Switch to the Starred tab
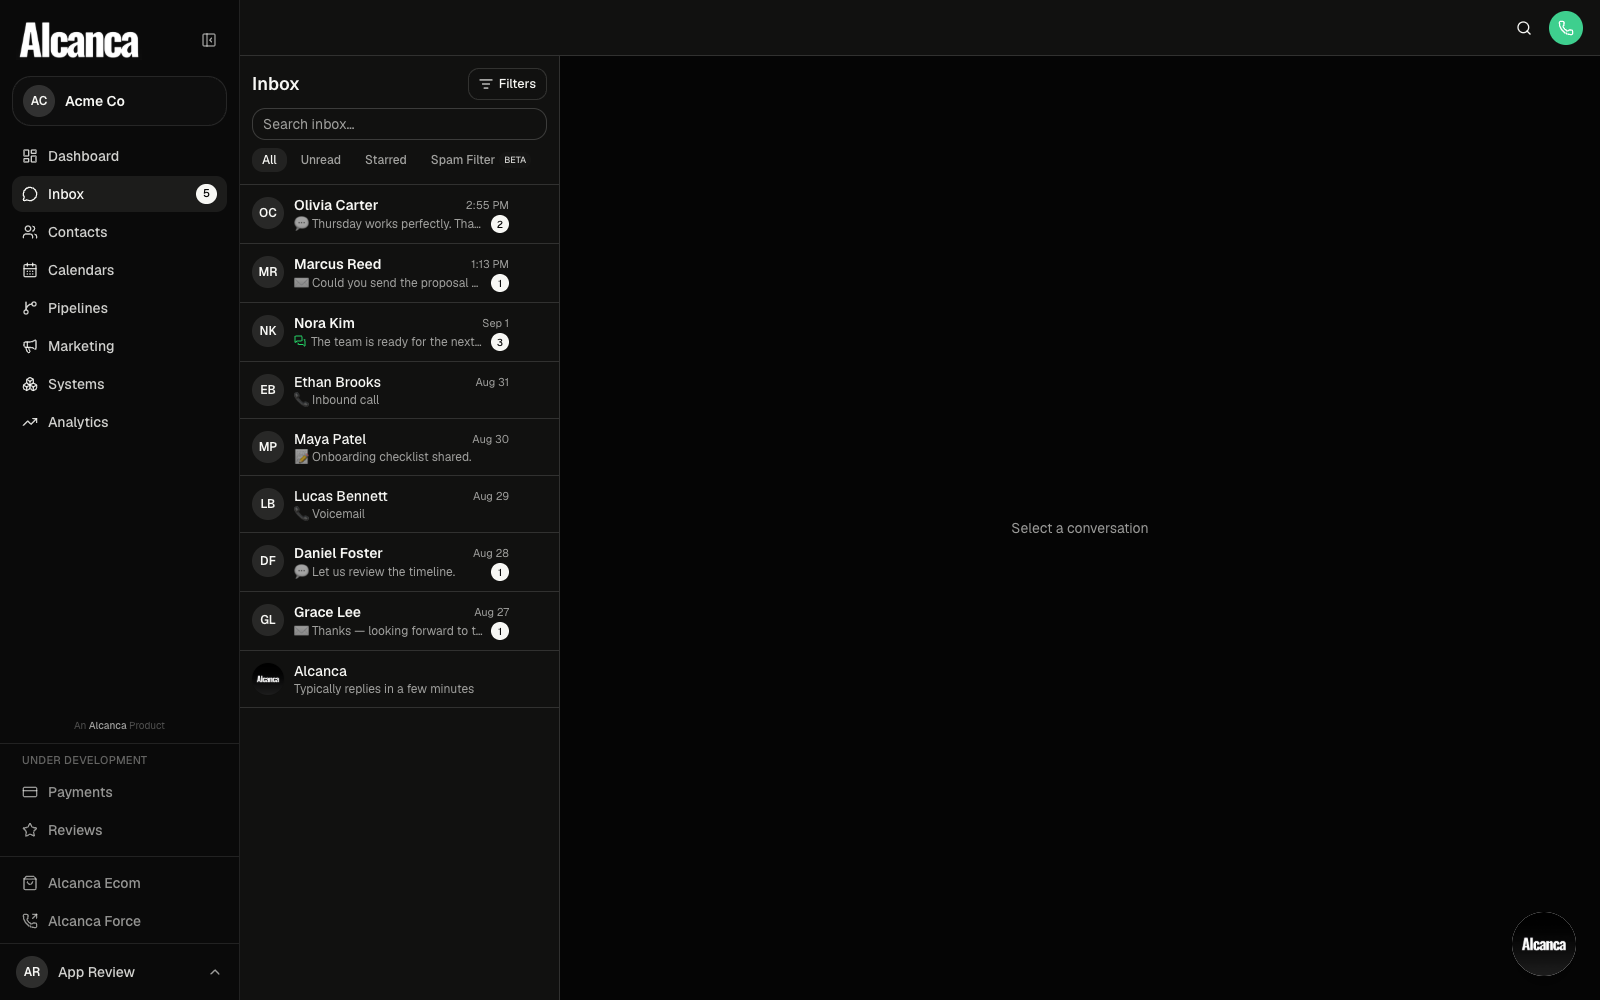Screen dimensions: 1600x1000 385,160
